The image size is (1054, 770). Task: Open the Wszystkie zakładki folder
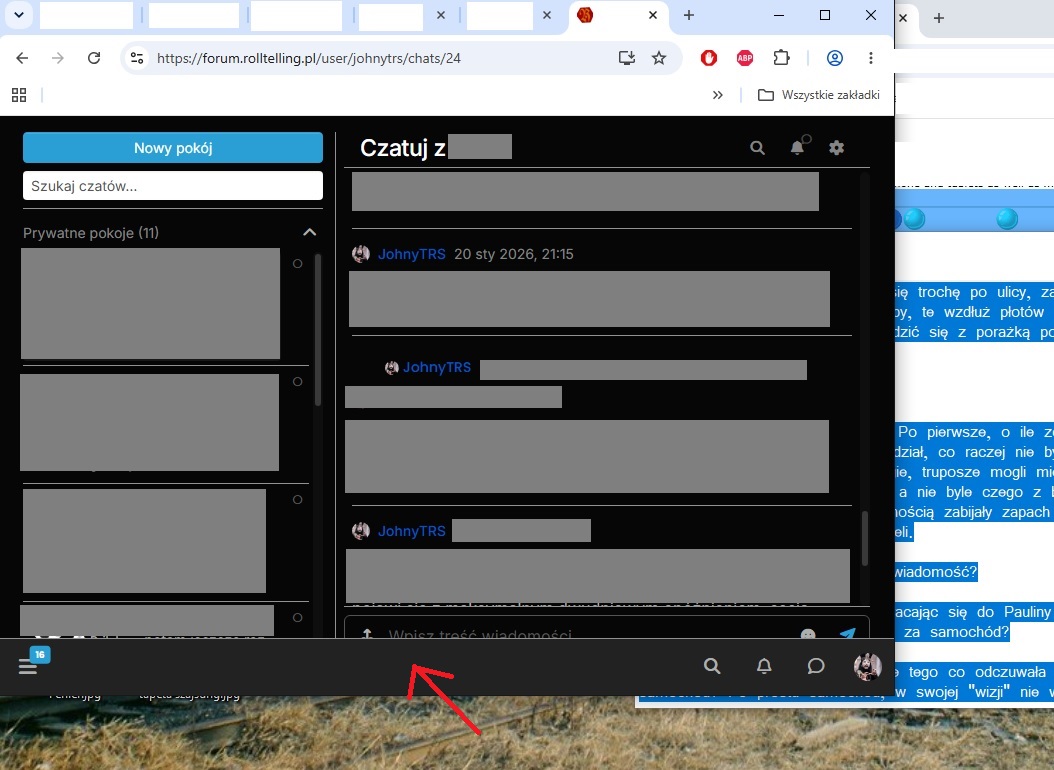(x=819, y=95)
